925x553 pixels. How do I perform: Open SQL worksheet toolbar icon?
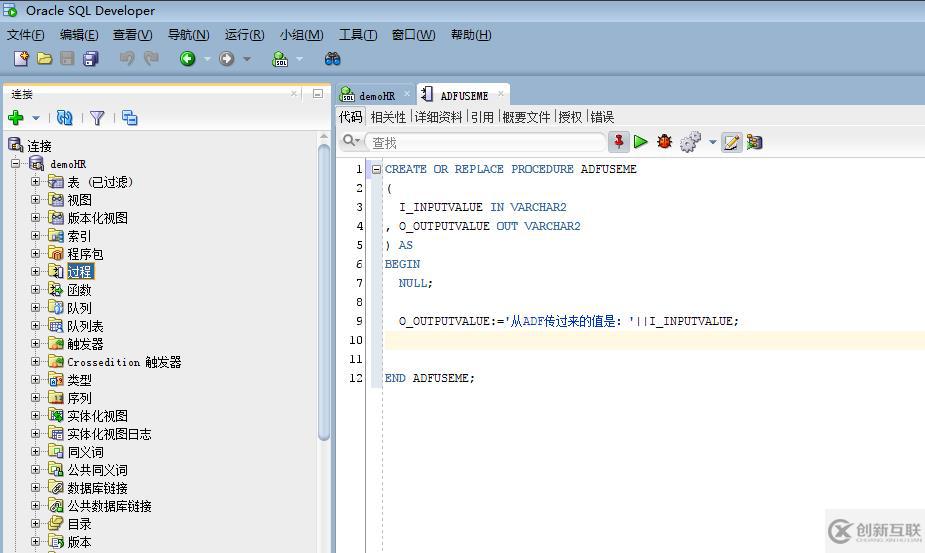(280, 58)
